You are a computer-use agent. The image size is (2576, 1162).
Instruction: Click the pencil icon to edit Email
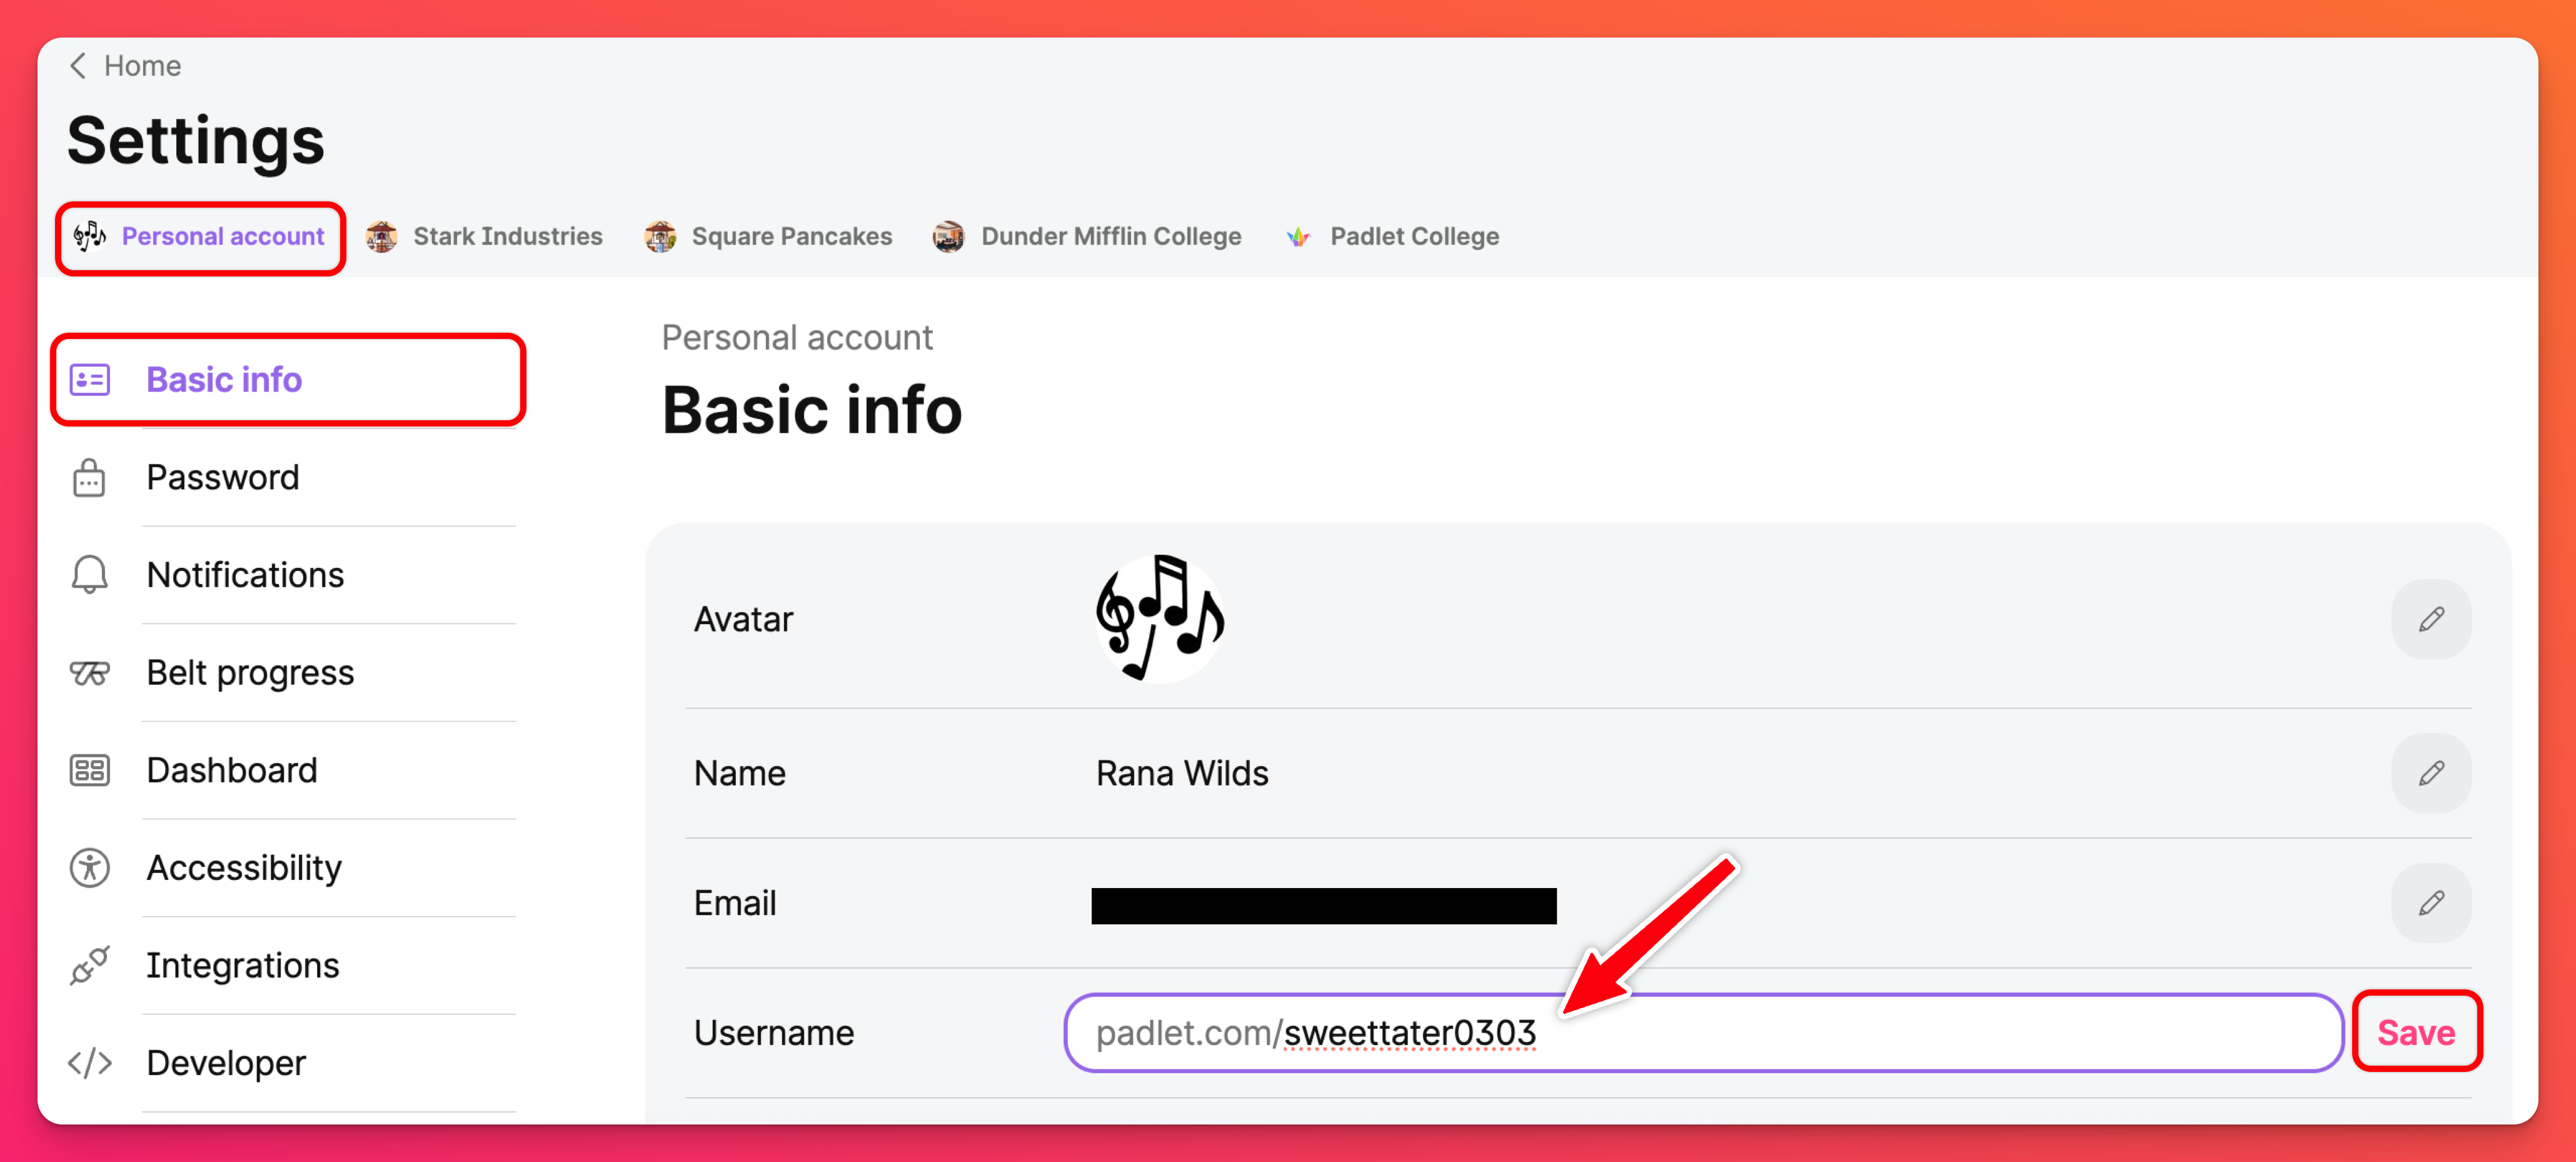tap(2430, 903)
